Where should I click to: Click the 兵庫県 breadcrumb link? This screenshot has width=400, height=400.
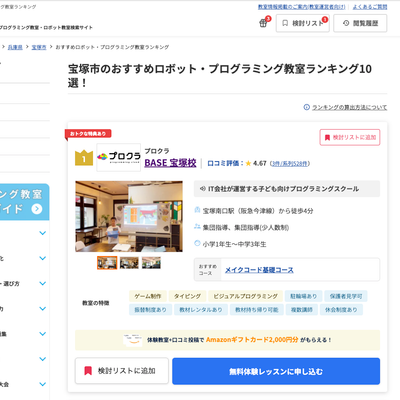click(x=15, y=47)
